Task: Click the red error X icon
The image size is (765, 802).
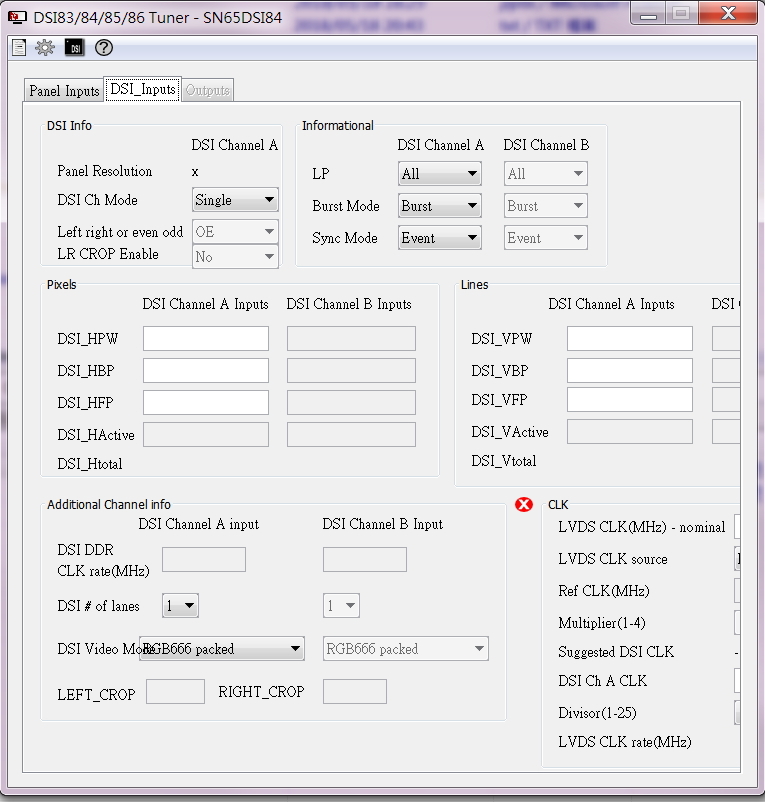Action: click(x=524, y=505)
